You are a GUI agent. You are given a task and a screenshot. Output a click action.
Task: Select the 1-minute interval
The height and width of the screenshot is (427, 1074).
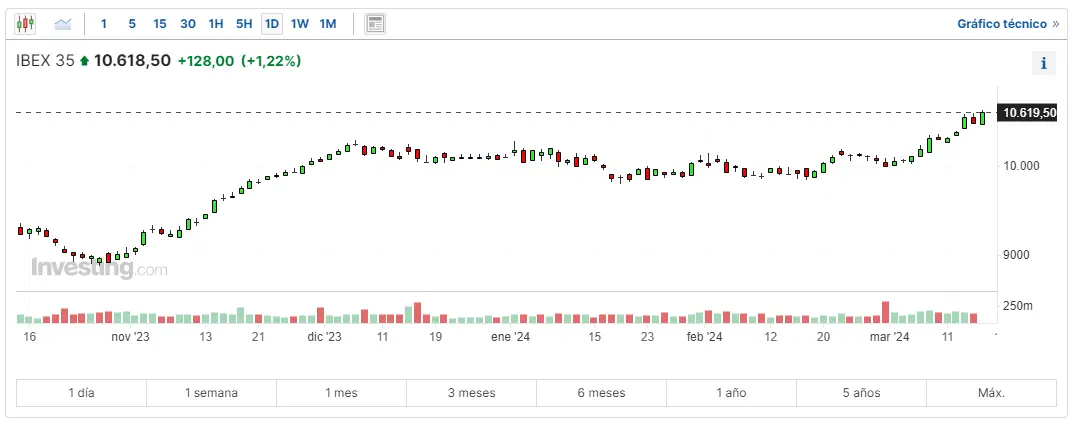click(104, 23)
